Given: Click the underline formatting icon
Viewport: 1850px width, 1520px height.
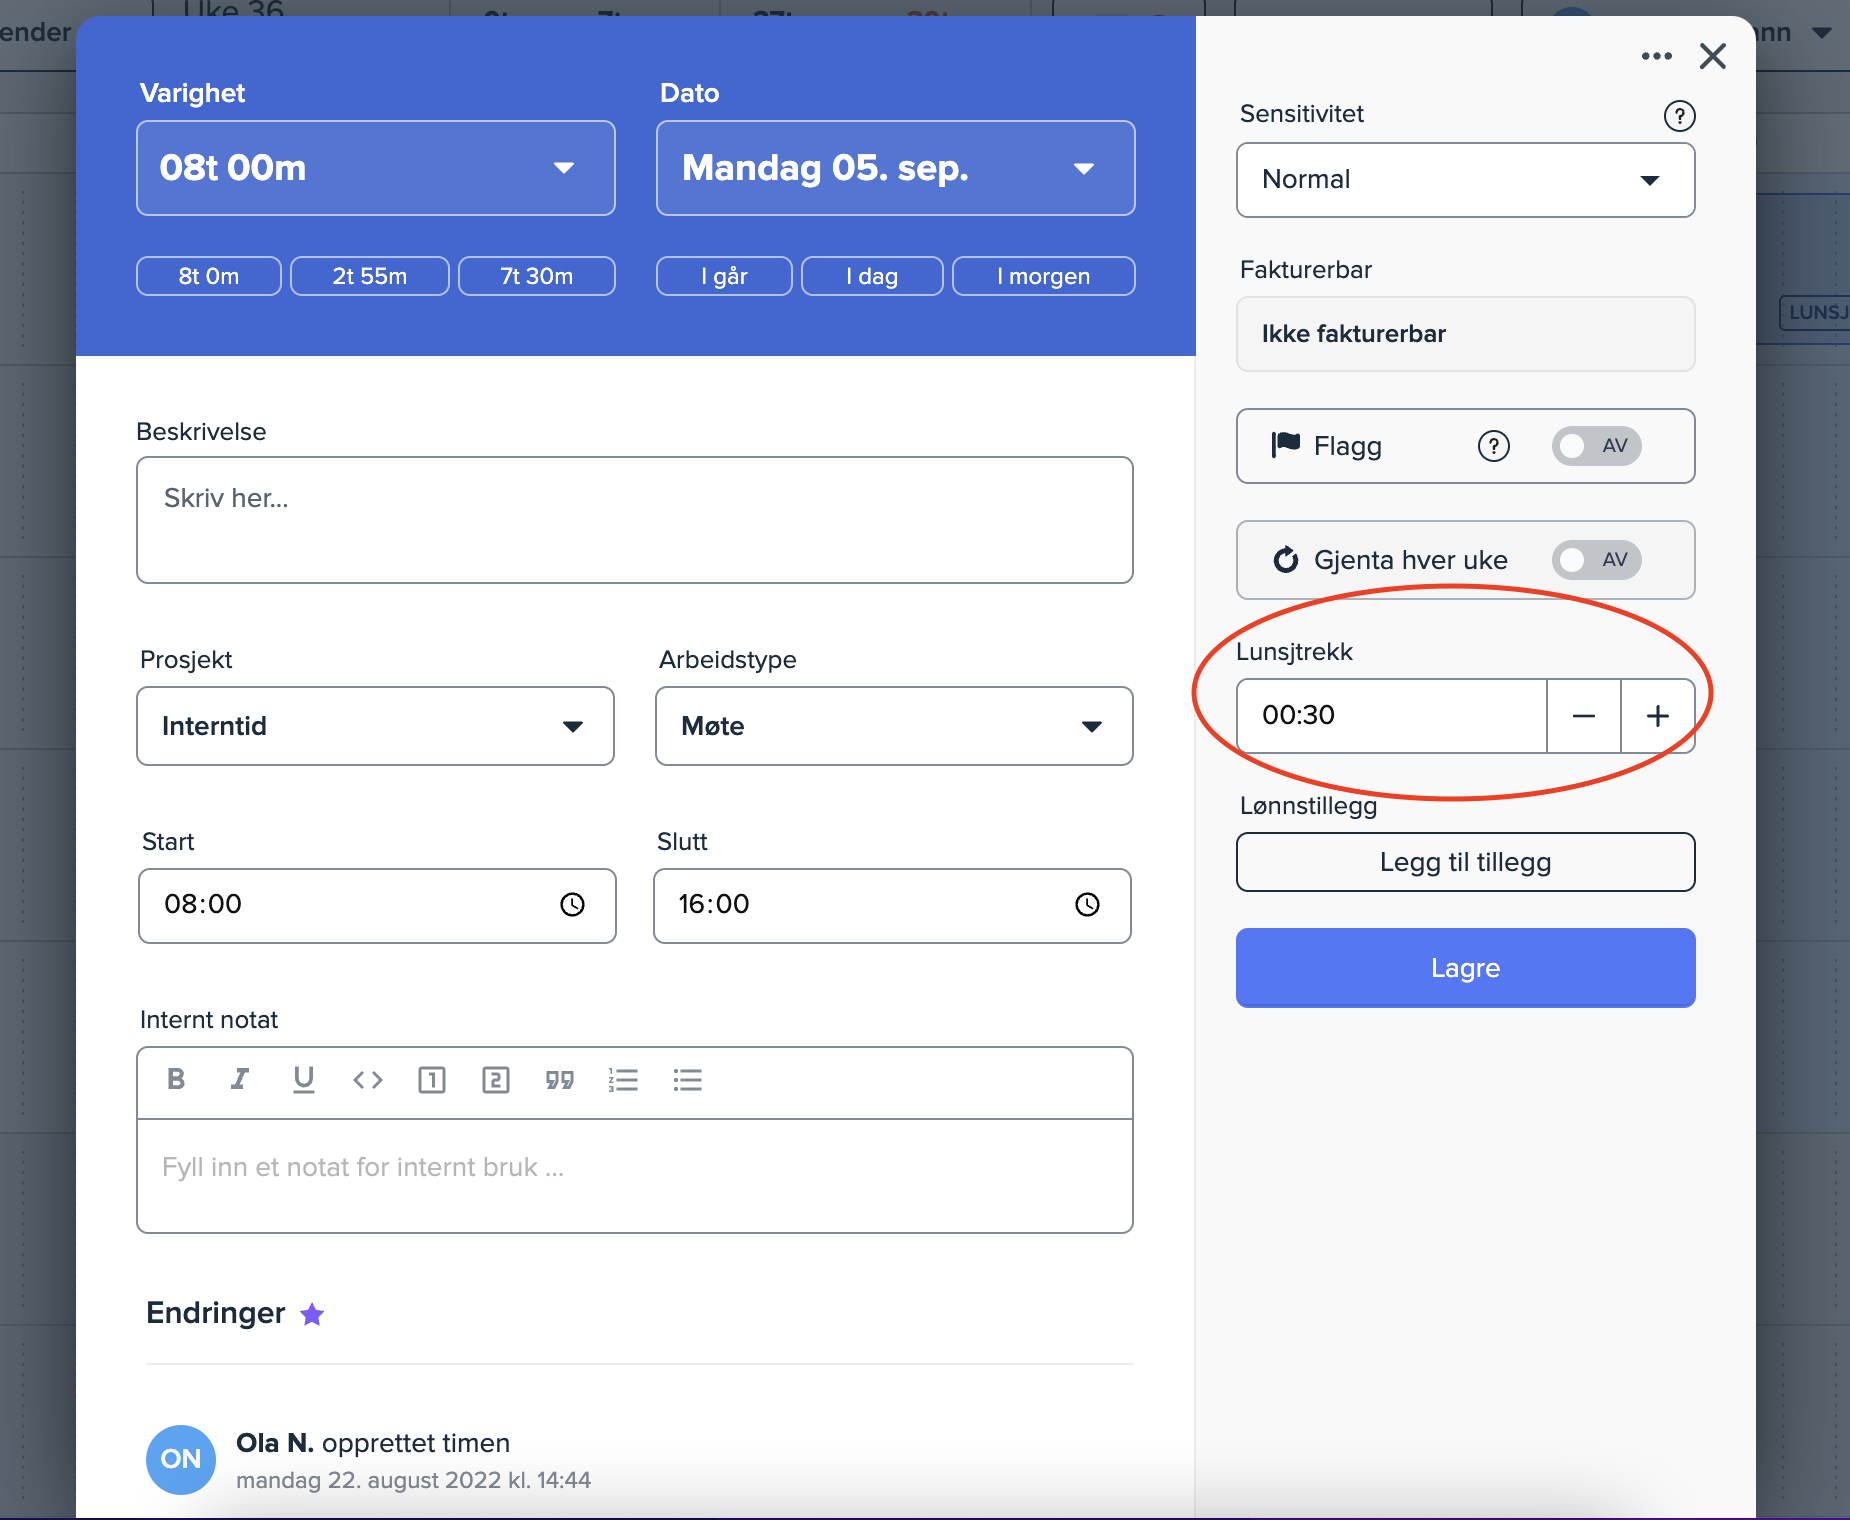Looking at the screenshot, I should coord(303,1079).
